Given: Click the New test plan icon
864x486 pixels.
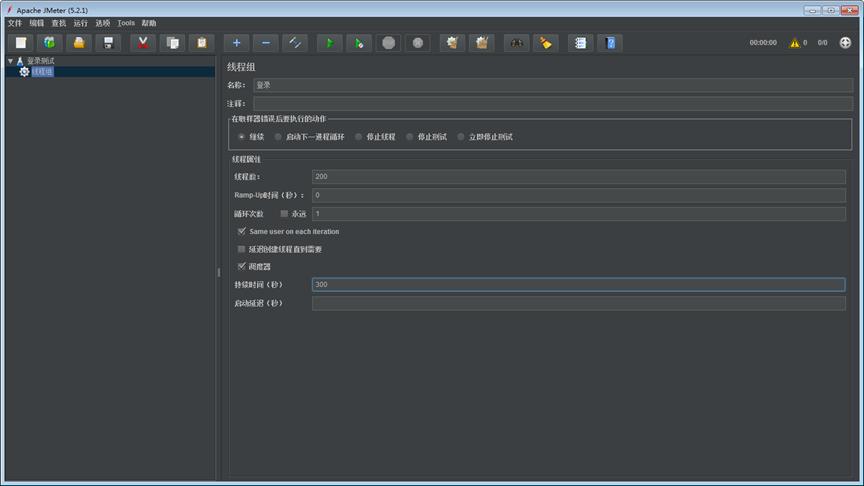Looking at the screenshot, I should click(x=20, y=43).
